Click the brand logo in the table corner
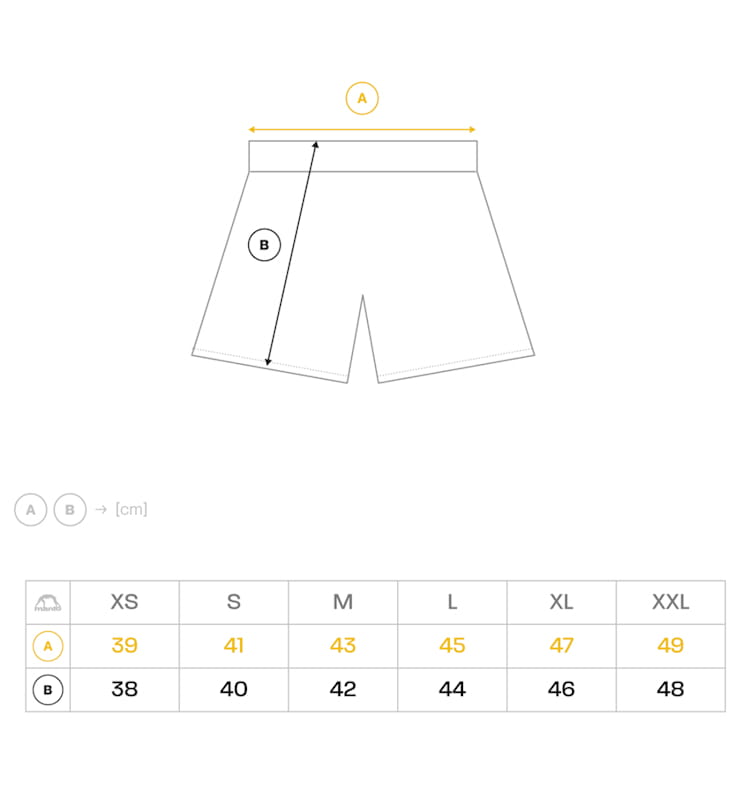The image size is (750, 800). tap(48, 602)
